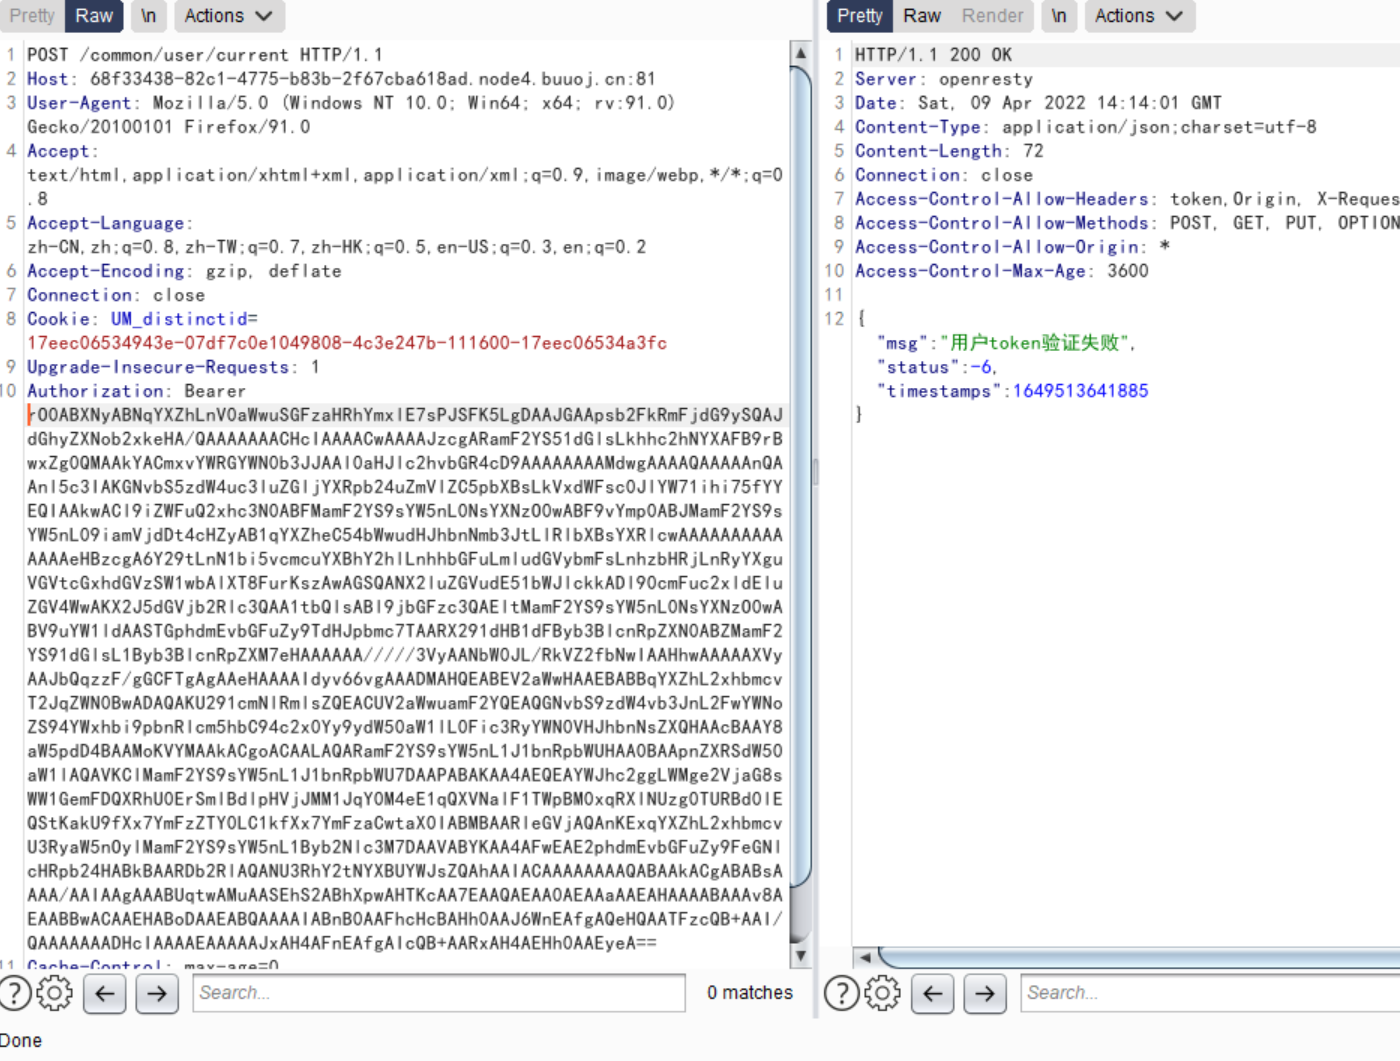Expand response Actions dropdown

tap(1138, 16)
